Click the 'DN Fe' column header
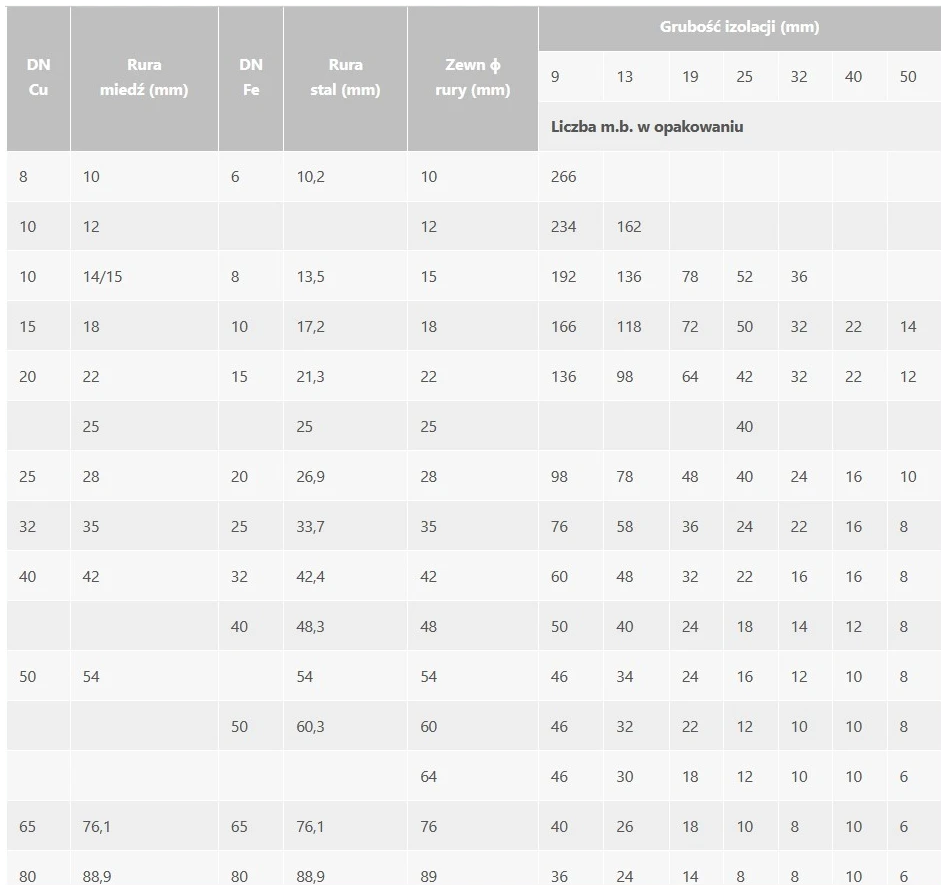The width and height of the screenshot is (946, 890). (x=251, y=77)
